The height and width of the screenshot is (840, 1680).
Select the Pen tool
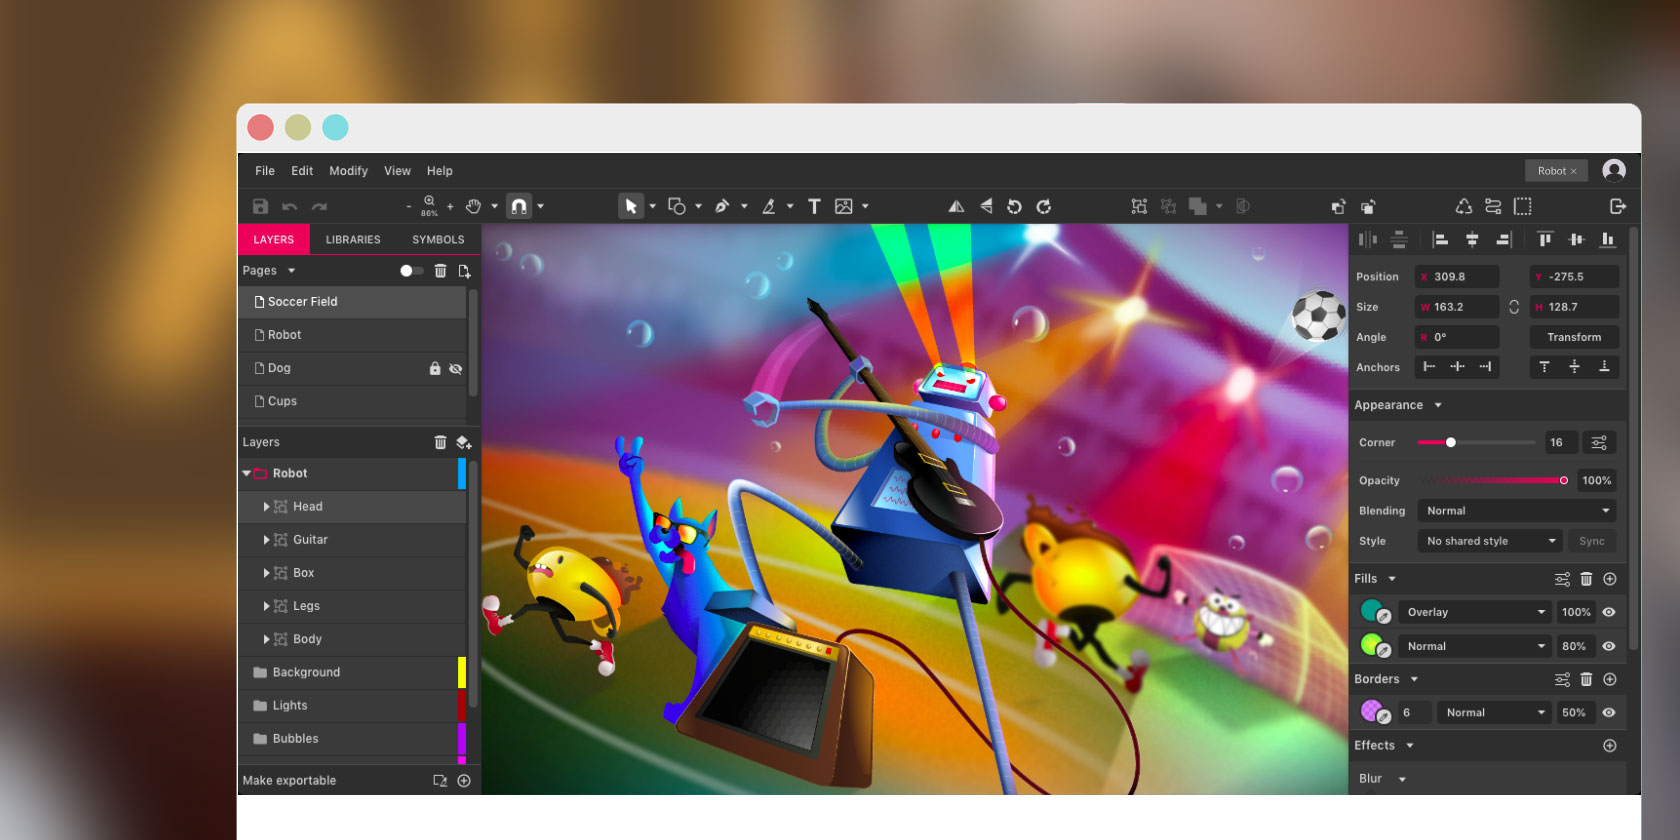pyautogui.click(x=722, y=206)
